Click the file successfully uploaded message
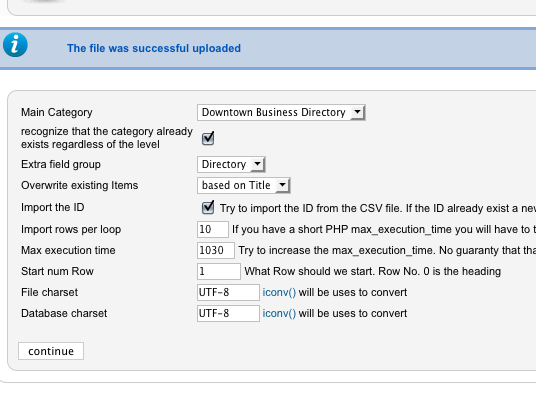This screenshot has height=417, width=536. 154,48
